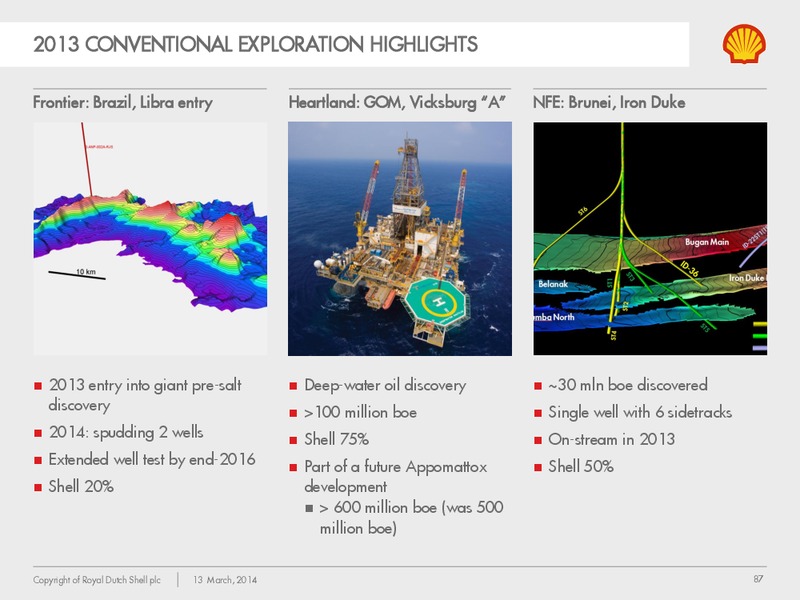Click bullet 'Extended well test by end-2016'
Viewport: 800px width, 600px height.
(152, 460)
